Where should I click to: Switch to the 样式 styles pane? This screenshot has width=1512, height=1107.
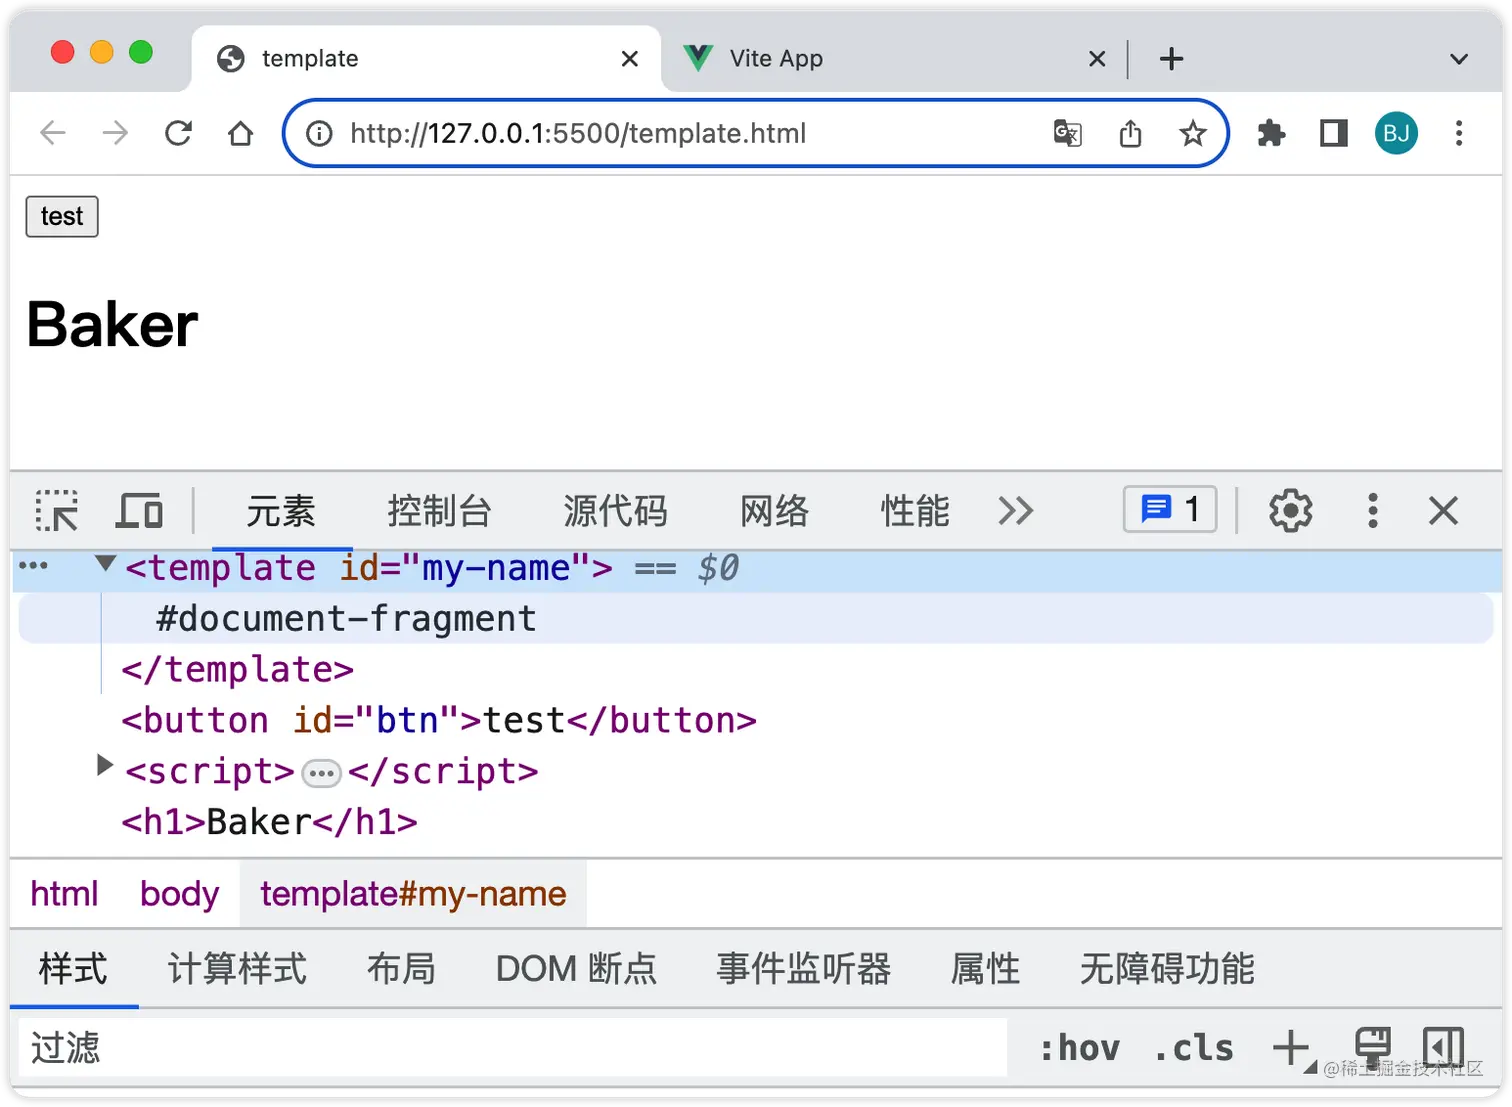73,969
